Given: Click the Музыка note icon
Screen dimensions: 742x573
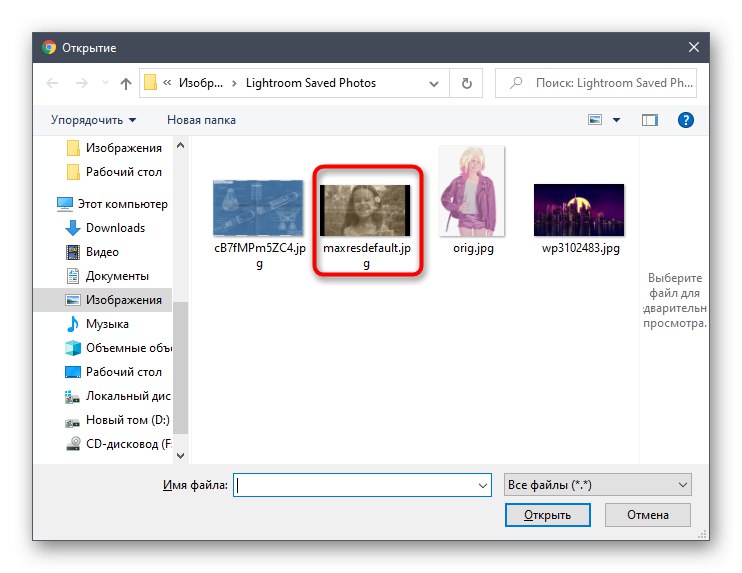Looking at the screenshot, I should [x=72, y=324].
